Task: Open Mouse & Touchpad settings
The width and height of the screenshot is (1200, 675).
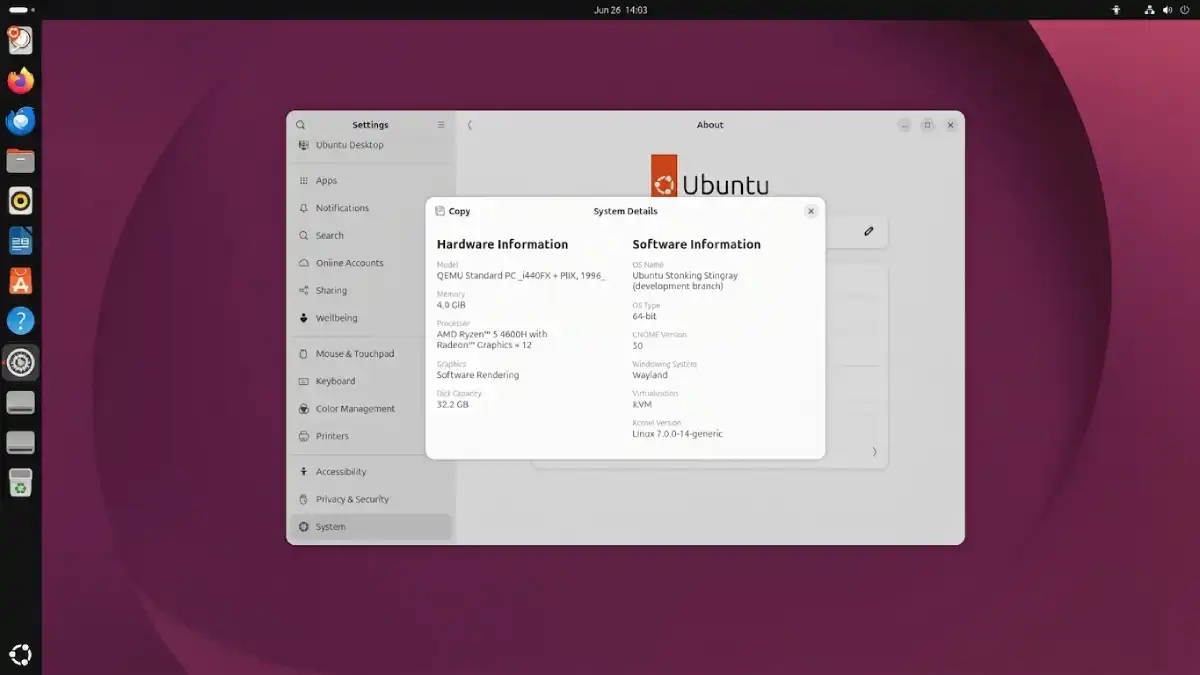Action: 370,354
